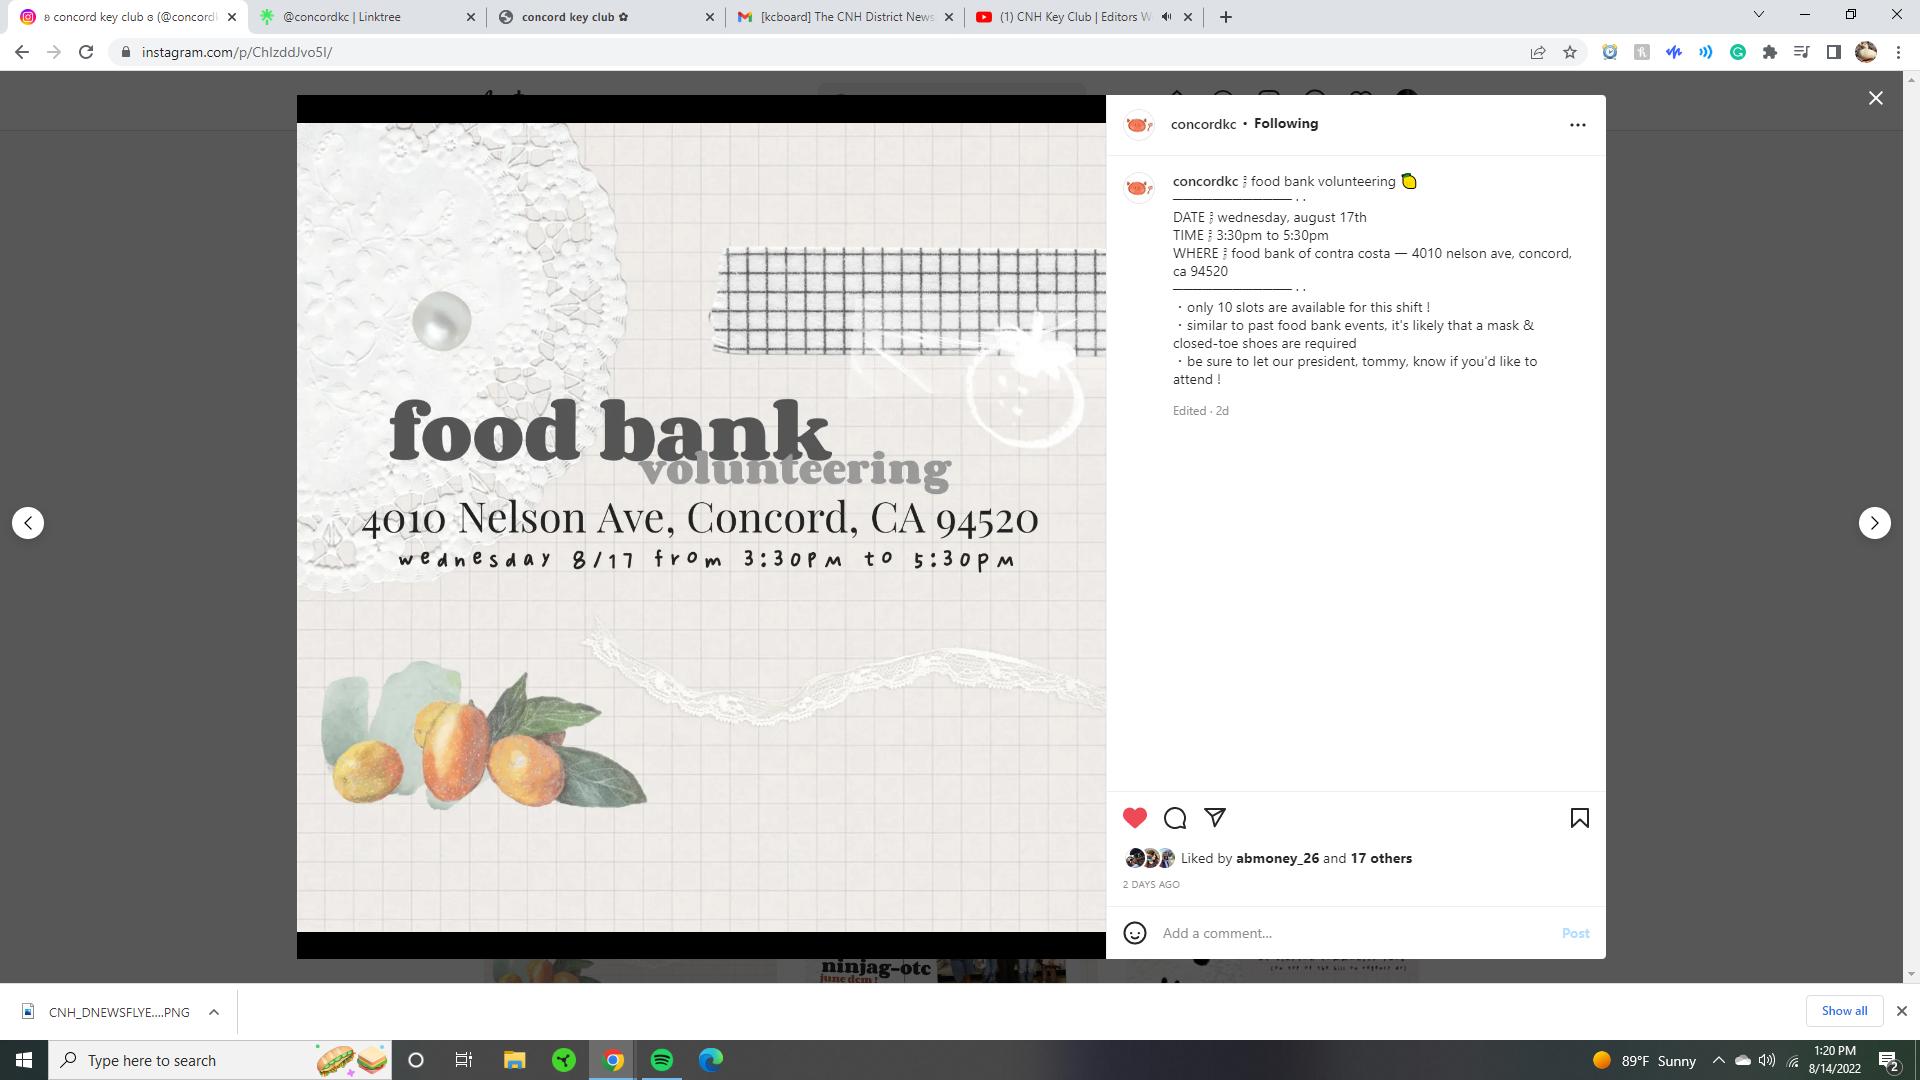Image resolution: width=1920 pixels, height=1080 pixels.
Task: Save post with bookmark icon
Action: click(1579, 818)
